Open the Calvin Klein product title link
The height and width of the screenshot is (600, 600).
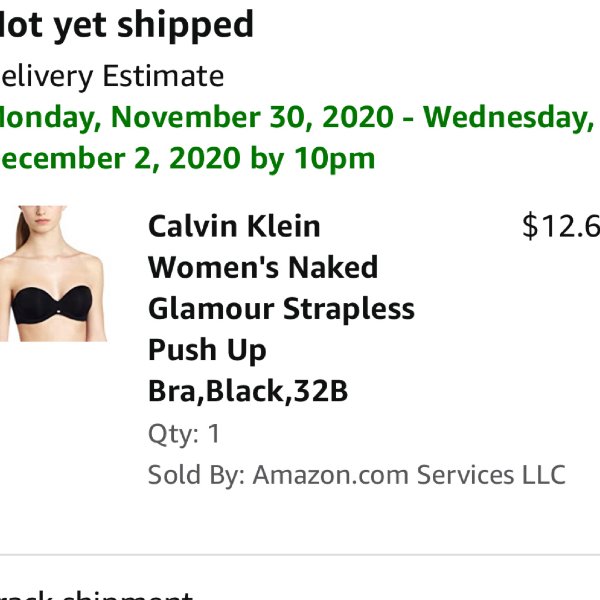click(234, 226)
